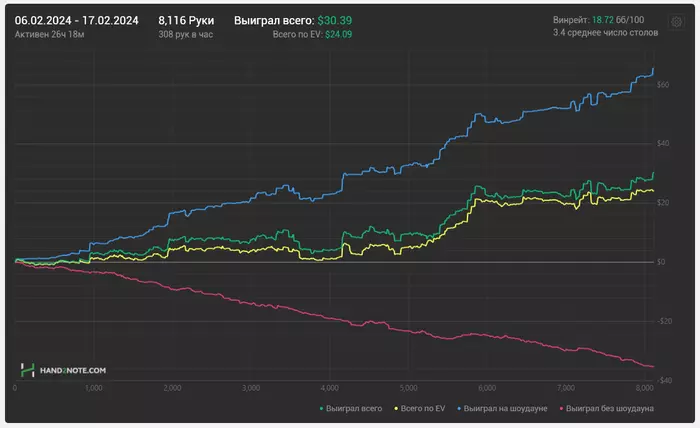Click the date range 06.02.2024 - 17.02.2024

[78, 20]
